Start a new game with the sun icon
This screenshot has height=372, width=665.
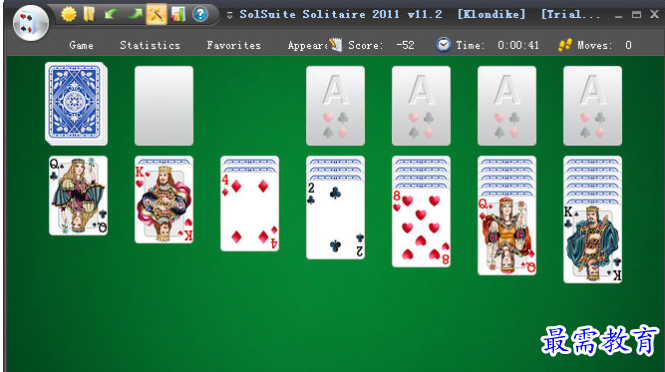[x=68, y=14]
